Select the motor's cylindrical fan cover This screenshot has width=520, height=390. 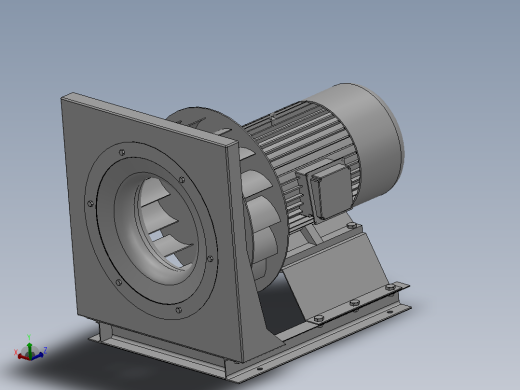[370, 140]
